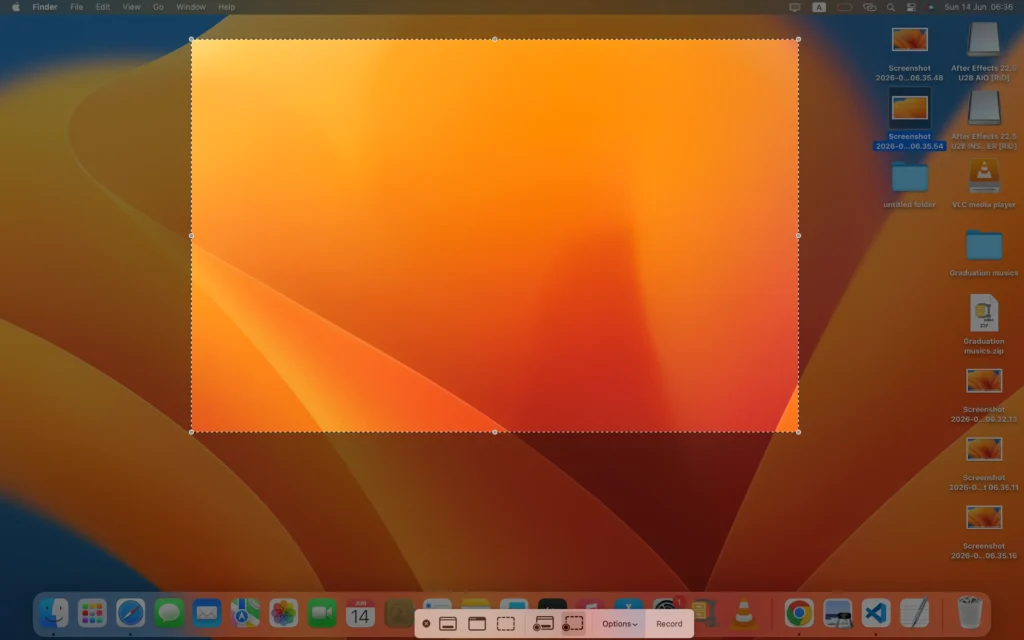Viewport: 1024px width, 640px height.
Task: Click the menu bar date and time
Action: (978, 7)
